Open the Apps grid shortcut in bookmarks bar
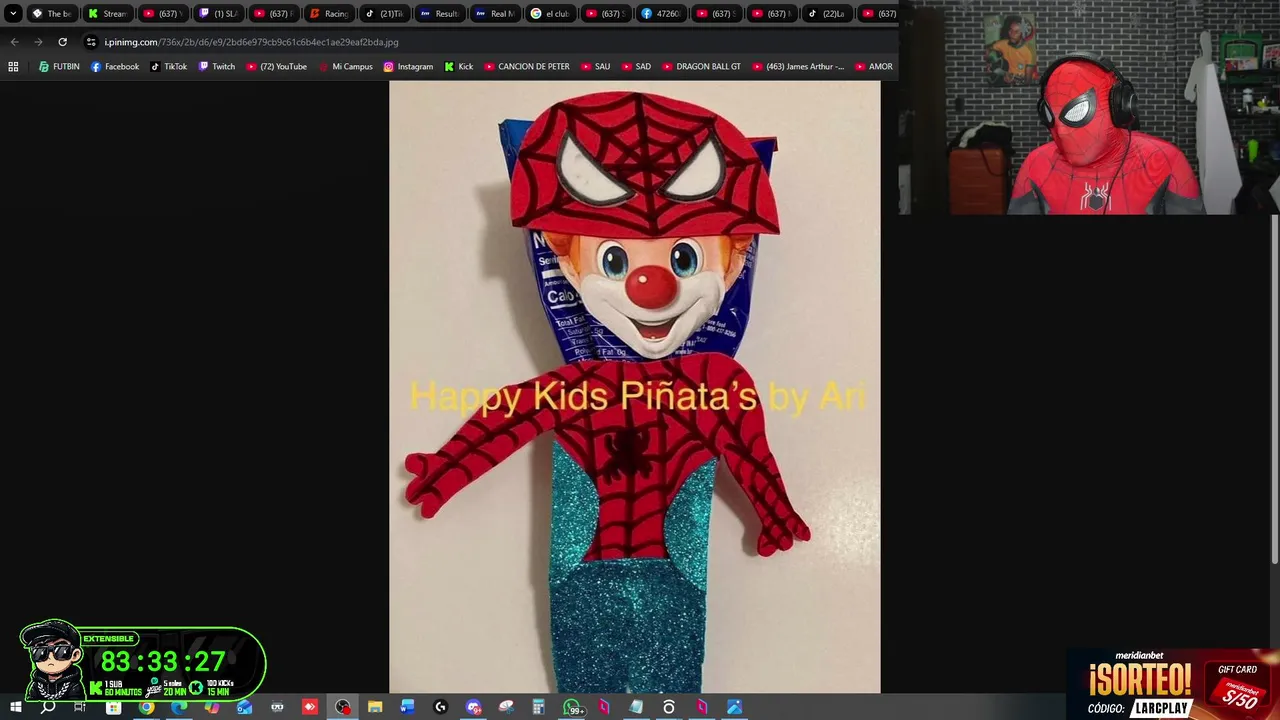Image resolution: width=1280 pixels, height=720 pixels. [x=13, y=67]
